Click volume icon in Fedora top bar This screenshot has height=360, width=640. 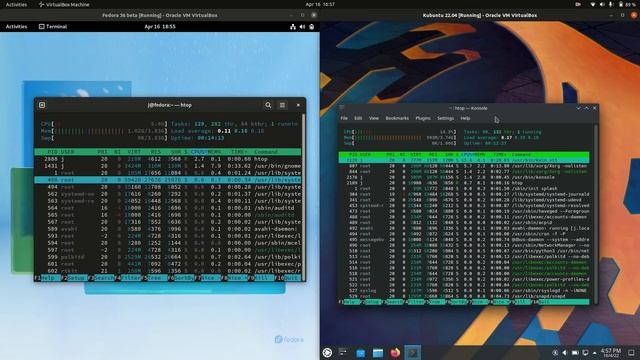point(302,27)
